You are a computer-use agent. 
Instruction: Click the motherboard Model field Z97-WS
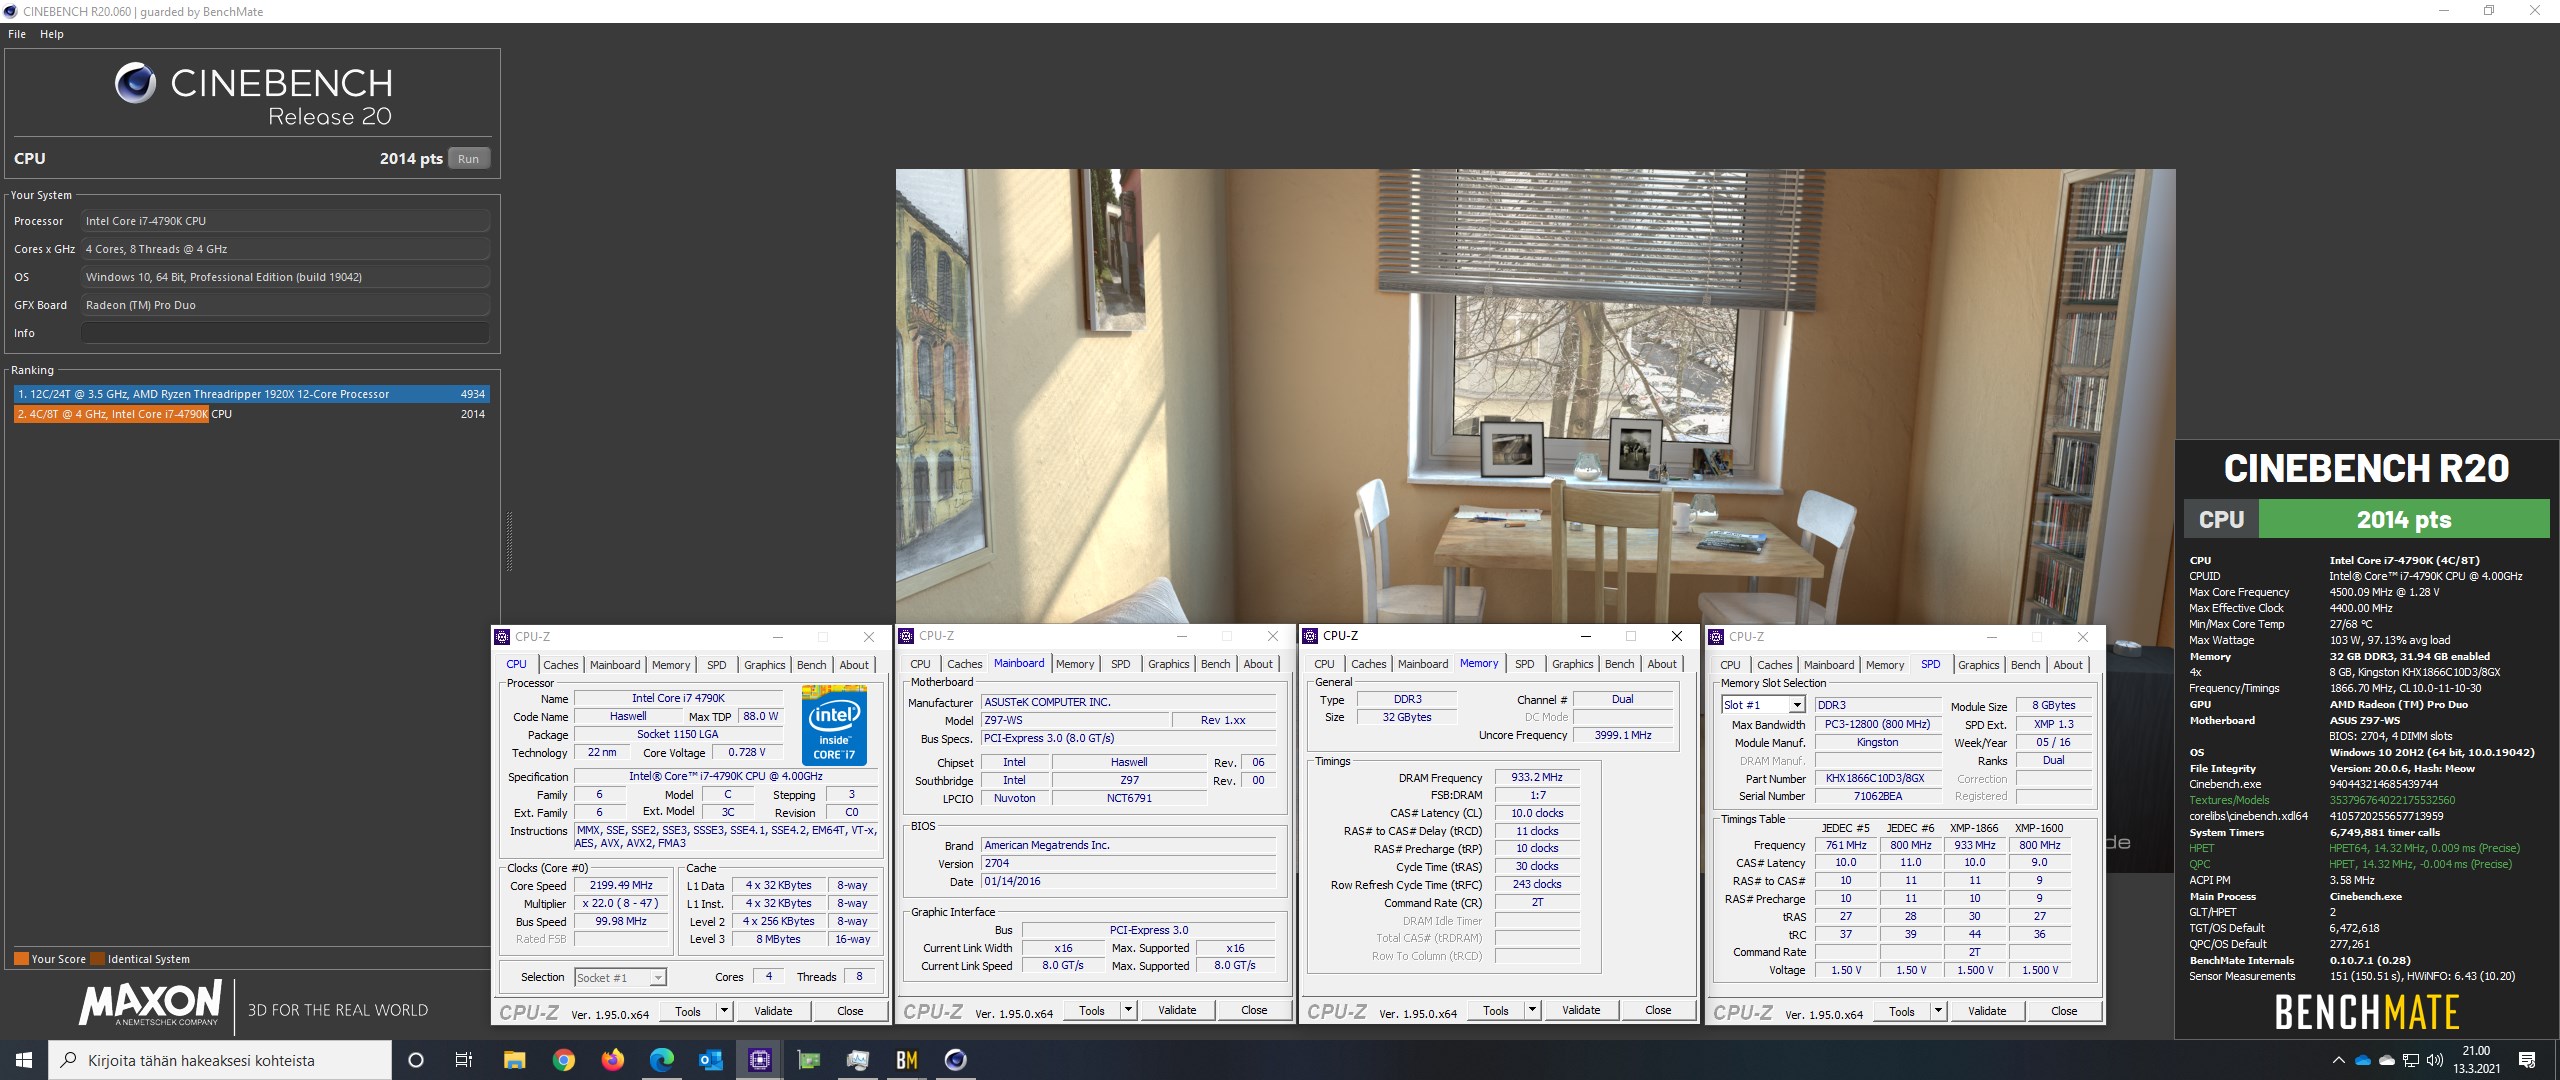coord(1075,720)
